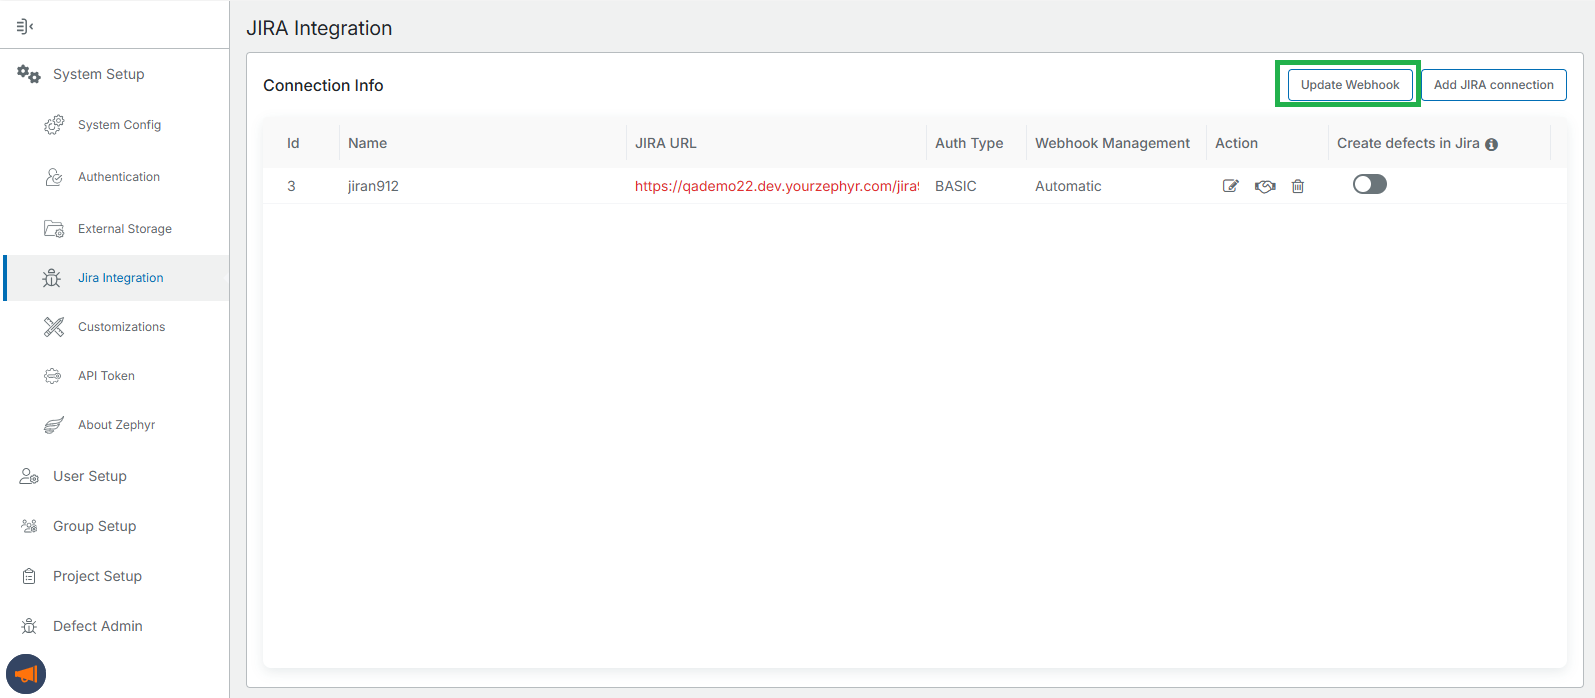This screenshot has height=698, width=1595.
Task: Collapse the left sidebar navigation
Action: click(x=25, y=26)
